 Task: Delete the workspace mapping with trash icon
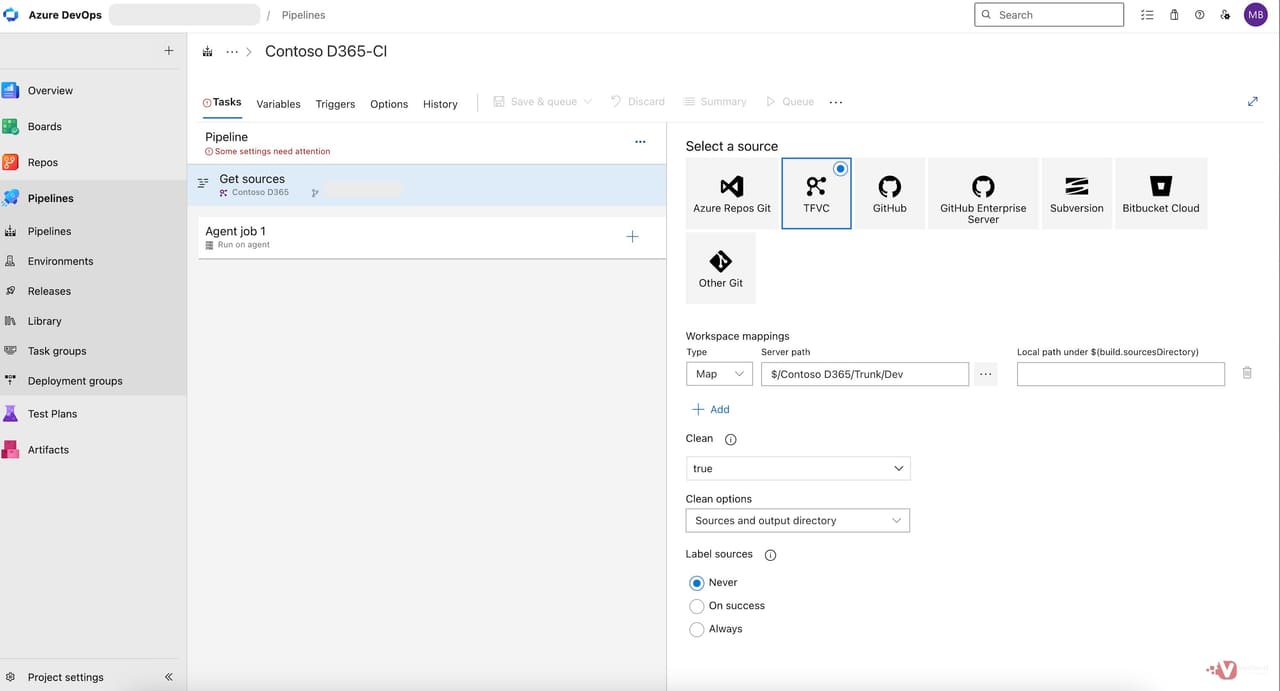(x=1247, y=373)
